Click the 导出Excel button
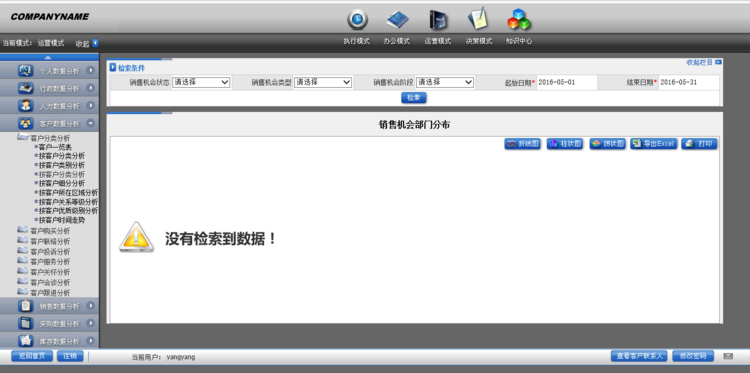750x373 pixels. [x=653, y=143]
